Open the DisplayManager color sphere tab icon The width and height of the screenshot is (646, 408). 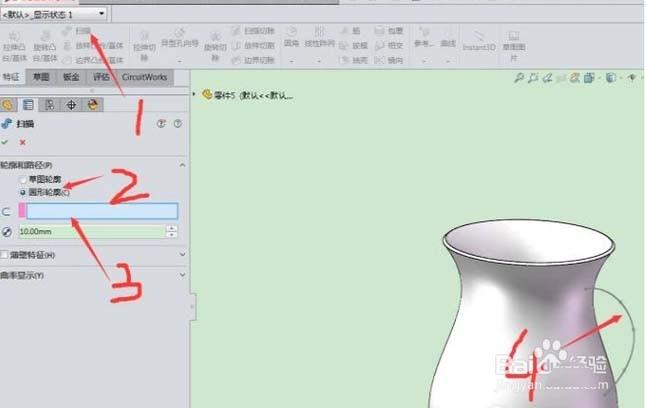click(x=93, y=105)
